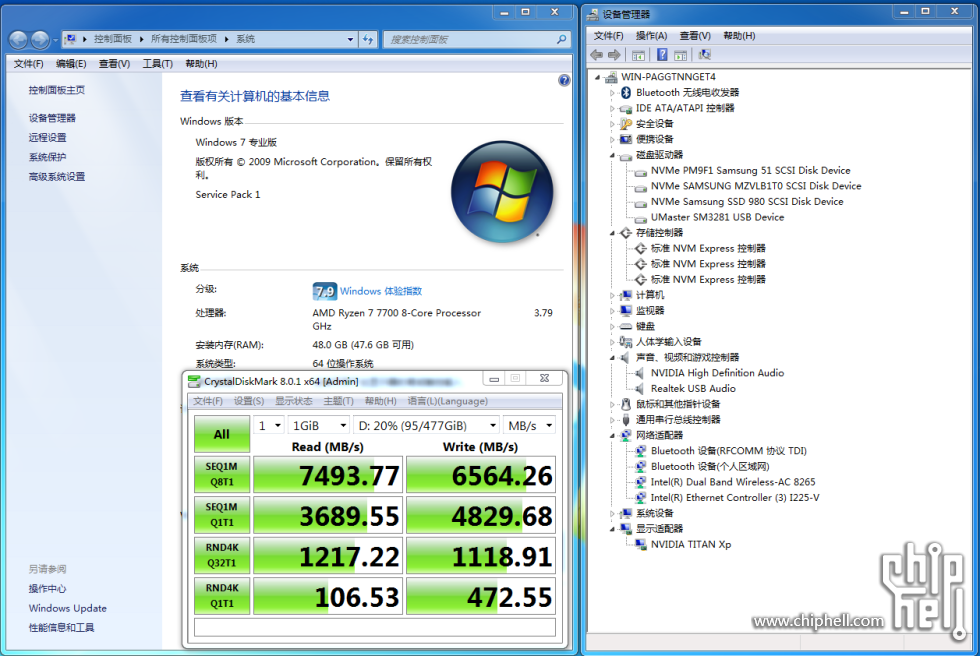980x656 pixels.
Task: Click the Help icon in Device Manager toolbar
Action: pos(662,55)
